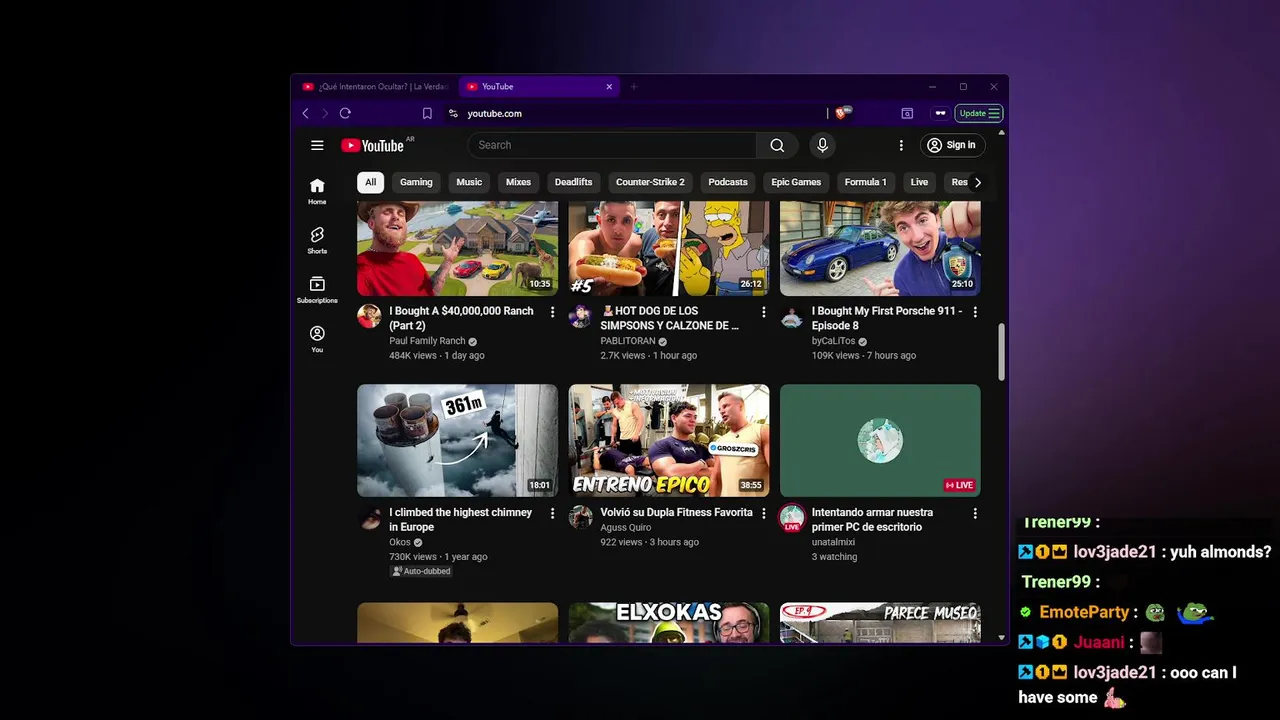Click the glasses icon in toolbar
This screenshot has height=720, width=1280.
[940, 113]
